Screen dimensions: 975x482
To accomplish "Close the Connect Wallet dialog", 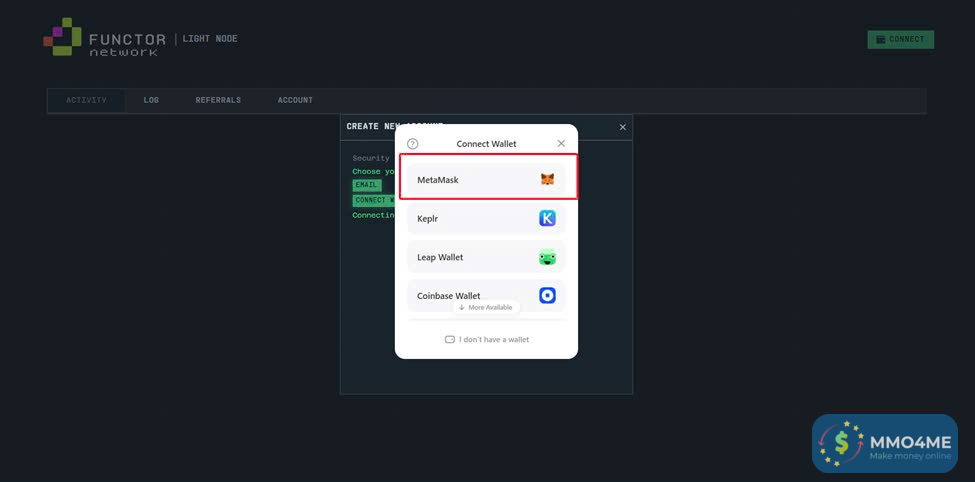I will 561,143.
